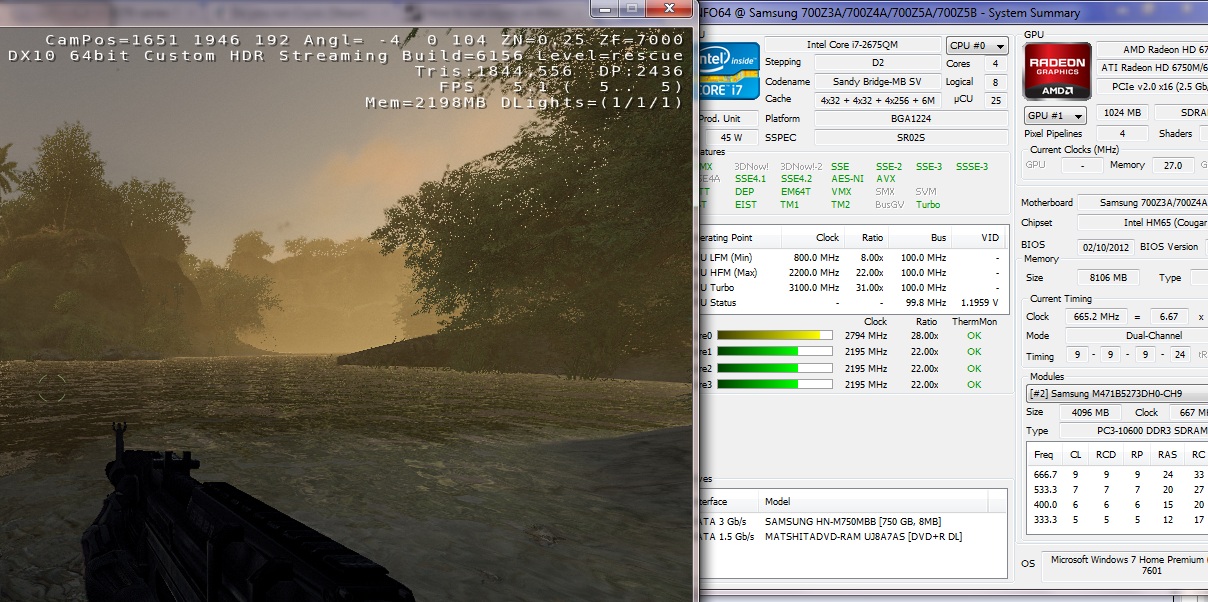The height and width of the screenshot is (602, 1208).
Task: Click the 28.00x core ratio value
Action: click(x=924, y=336)
